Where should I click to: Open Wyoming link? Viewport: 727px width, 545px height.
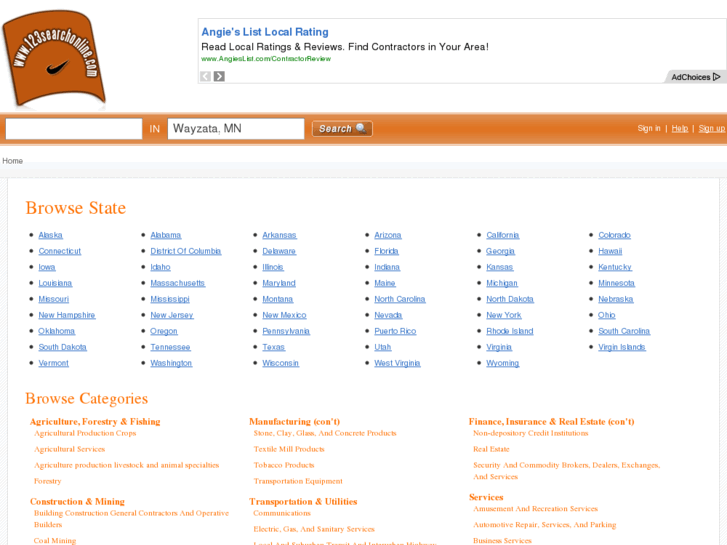[x=503, y=363]
